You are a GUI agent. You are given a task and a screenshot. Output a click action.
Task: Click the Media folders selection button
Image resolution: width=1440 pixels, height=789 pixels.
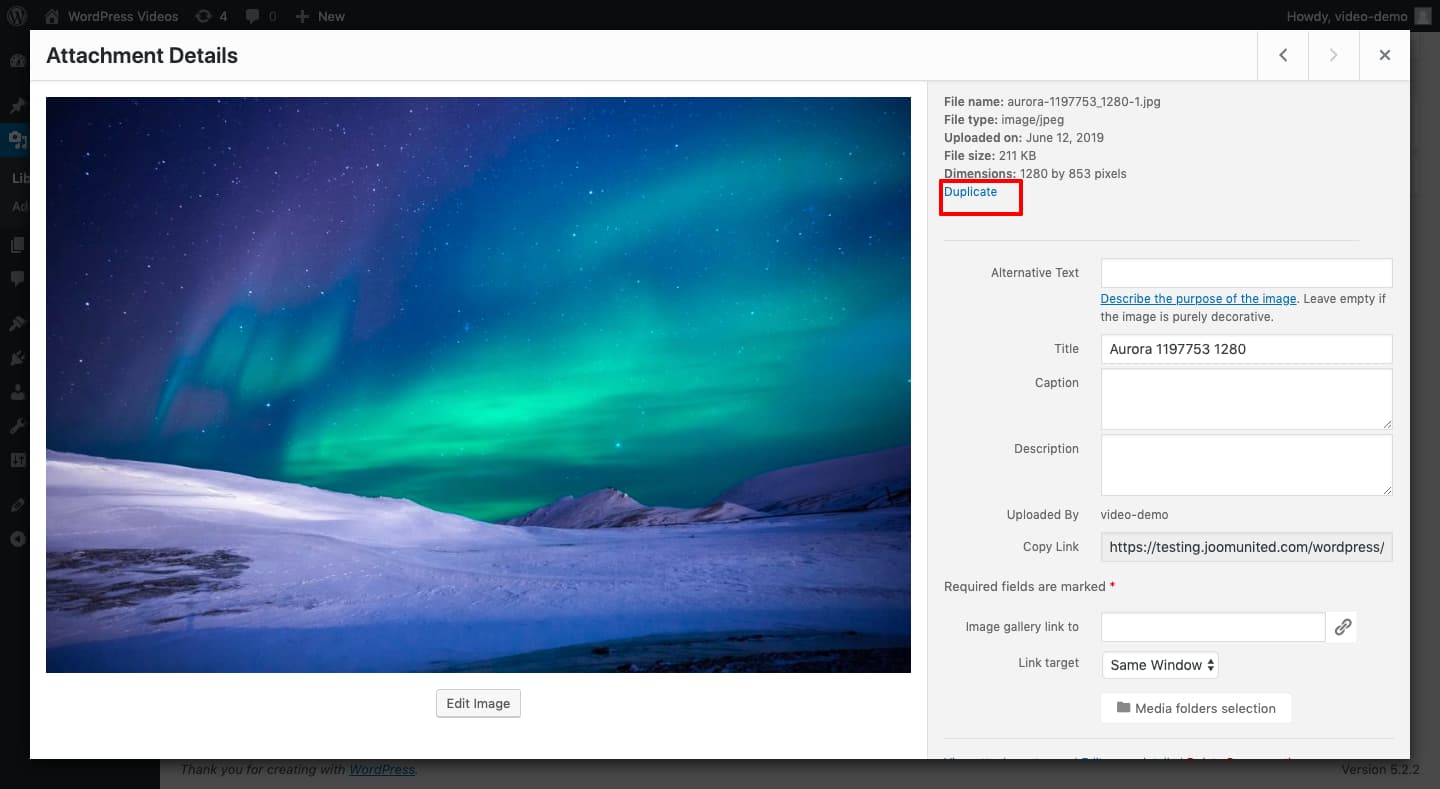tap(1196, 708)
